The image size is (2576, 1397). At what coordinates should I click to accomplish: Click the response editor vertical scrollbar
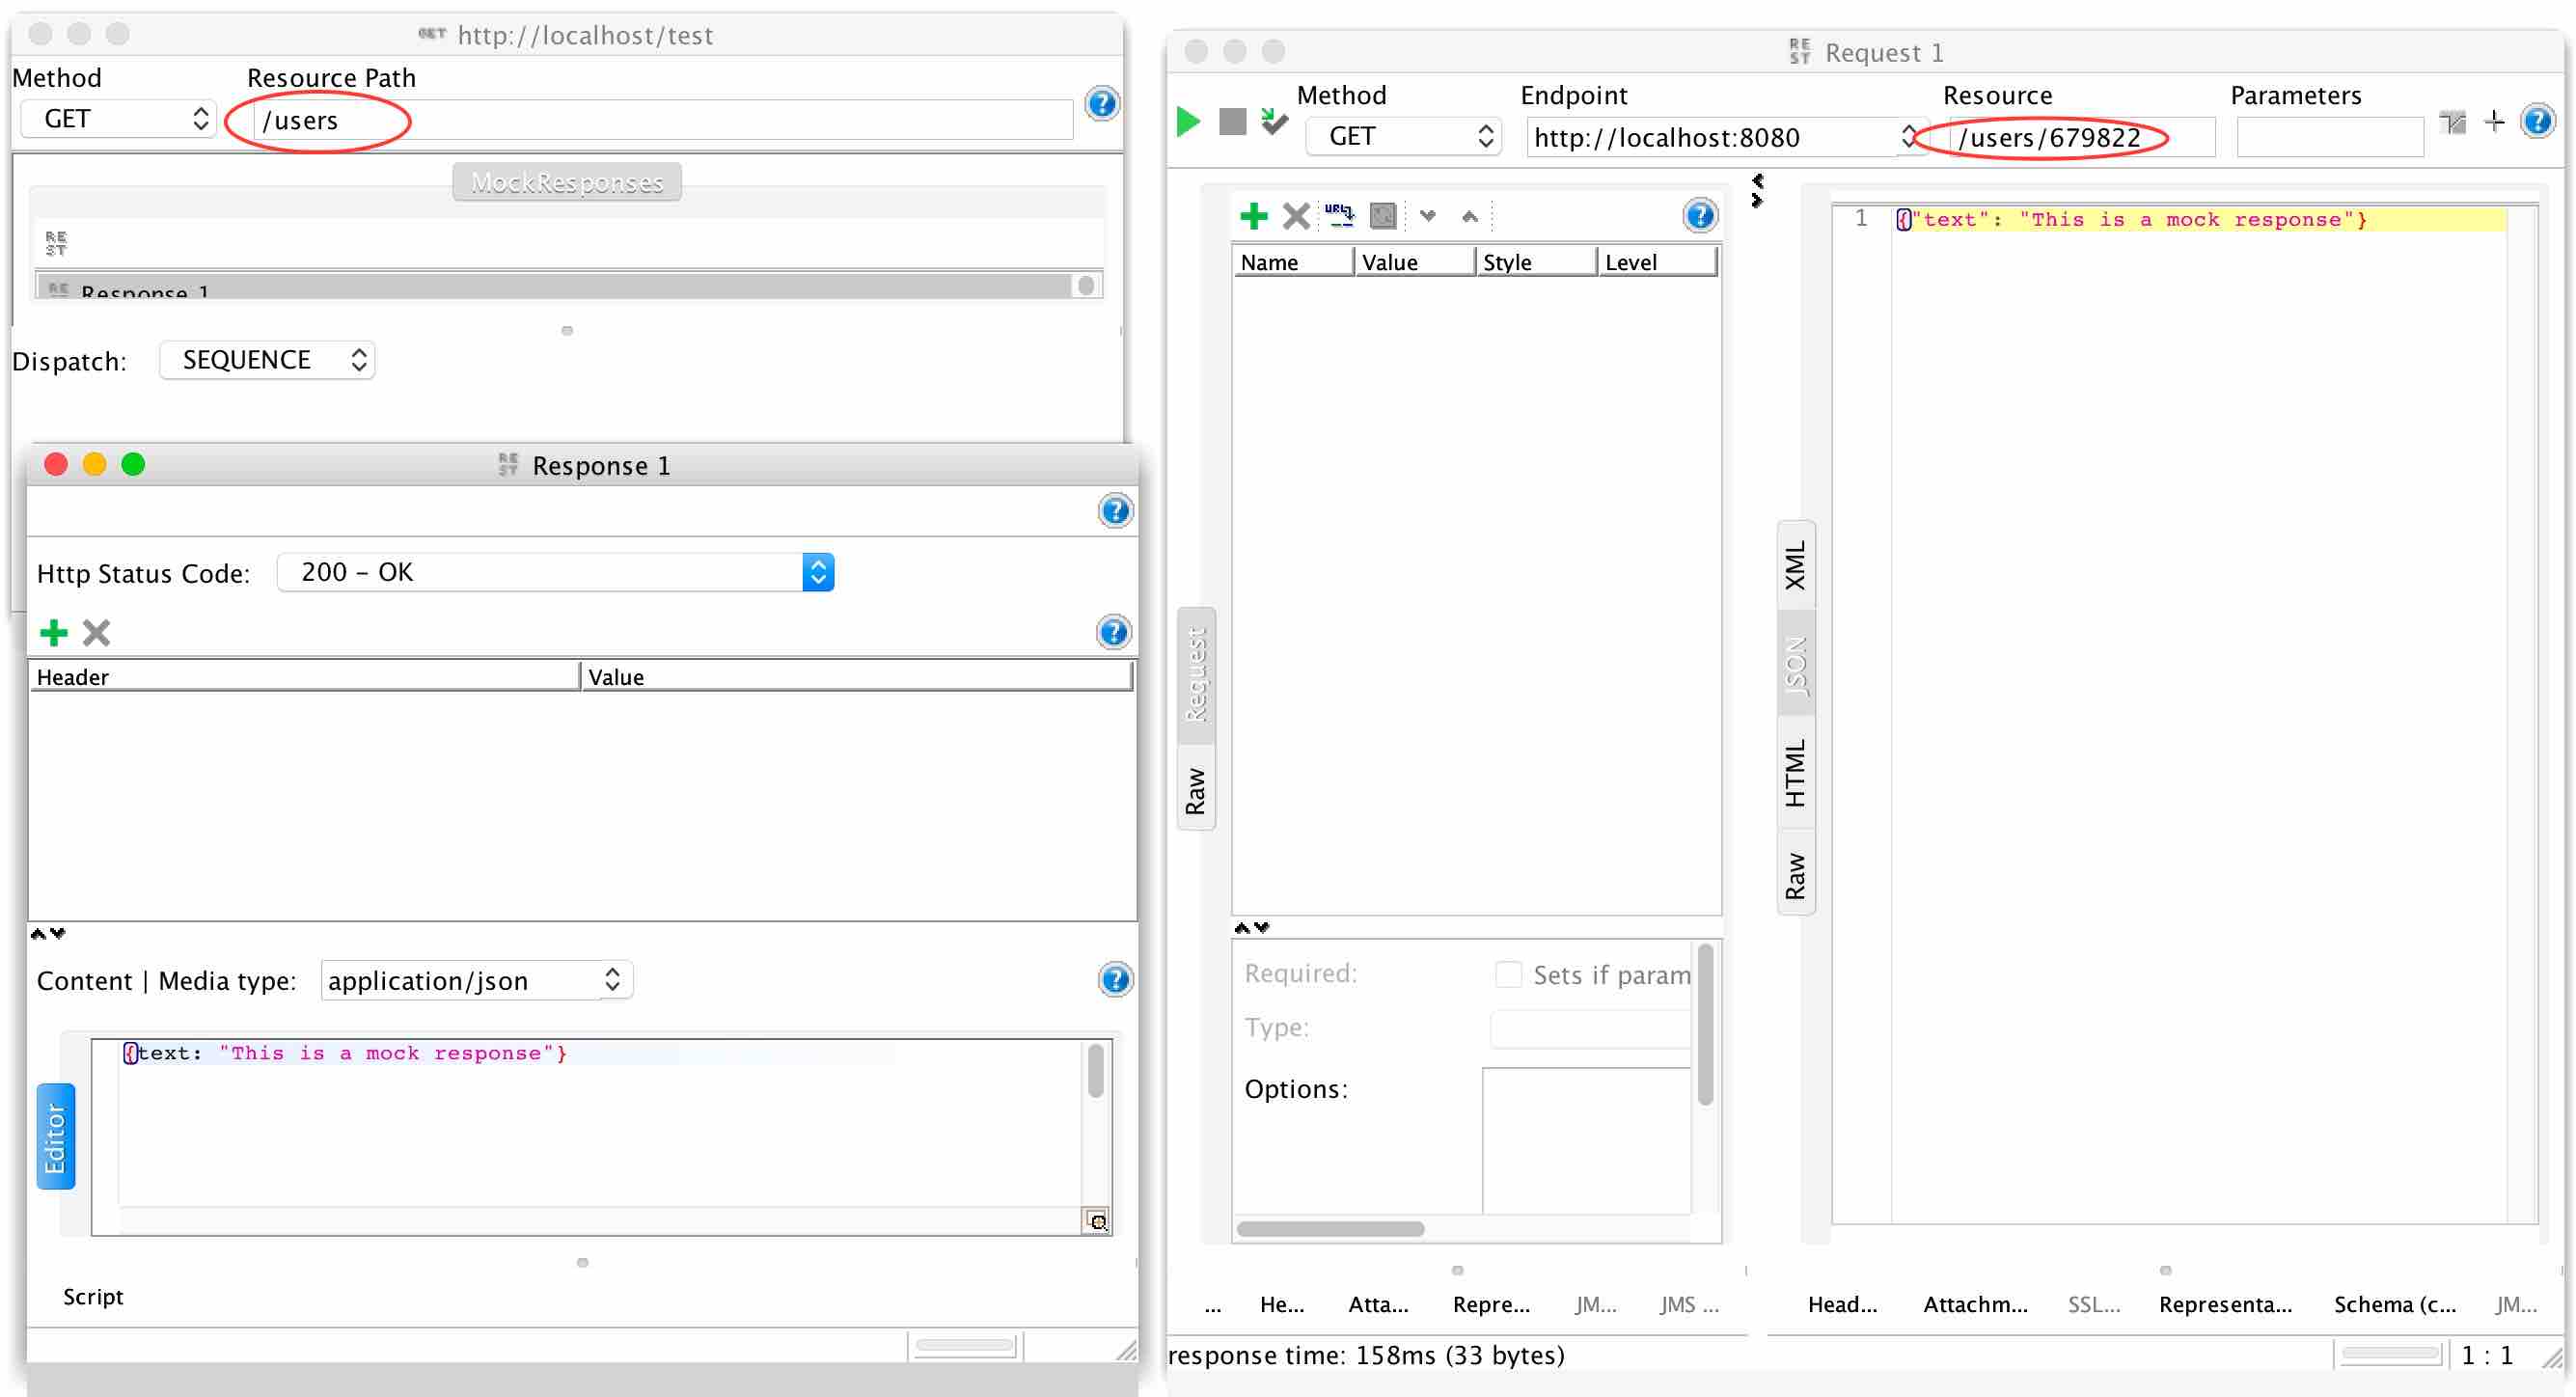1096,1071
